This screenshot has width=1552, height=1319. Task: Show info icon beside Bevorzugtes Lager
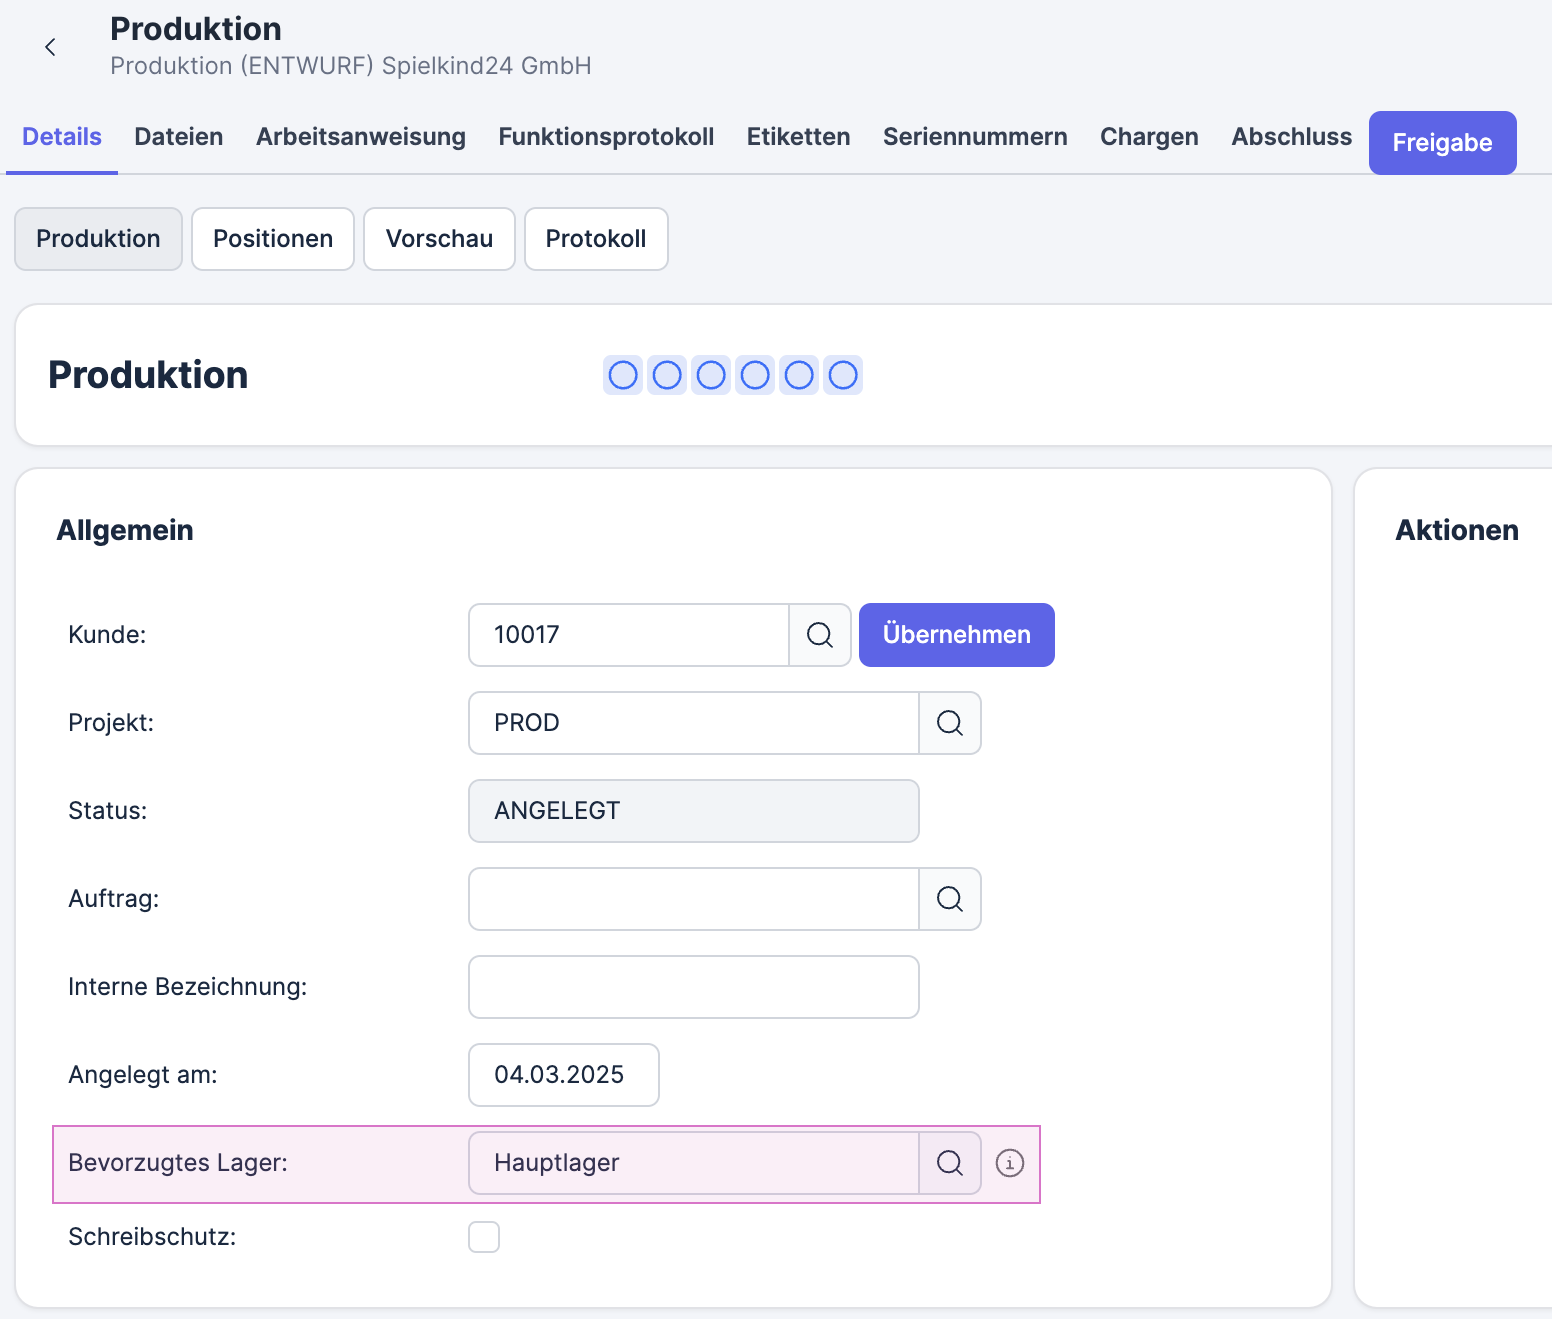[x=1010, y=1163]
